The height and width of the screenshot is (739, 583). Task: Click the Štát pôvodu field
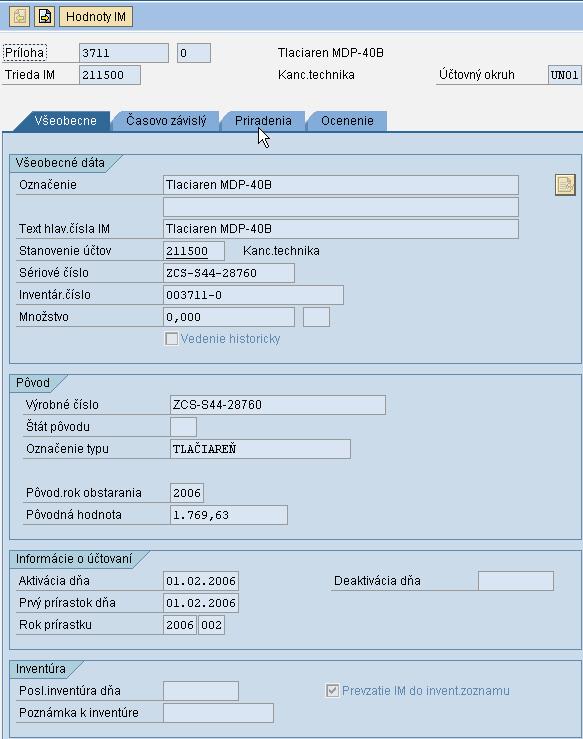click(183, 427)
